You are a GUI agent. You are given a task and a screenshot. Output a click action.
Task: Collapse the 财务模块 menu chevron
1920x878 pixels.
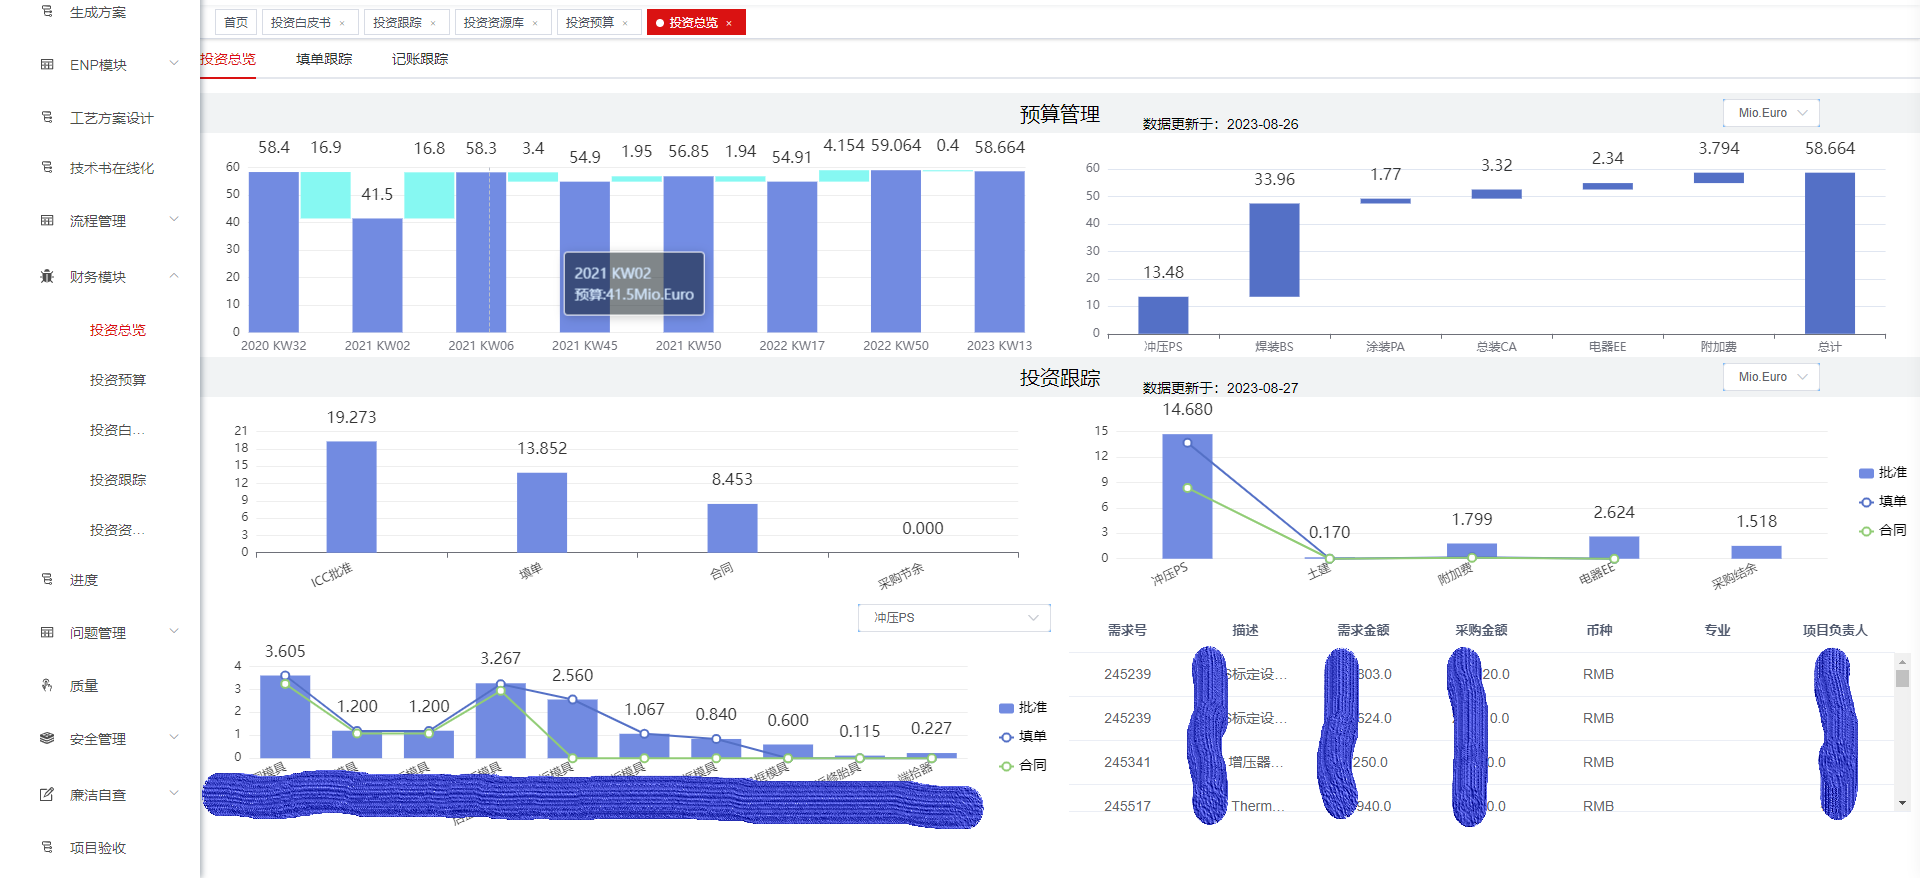(x=174, y=275)
